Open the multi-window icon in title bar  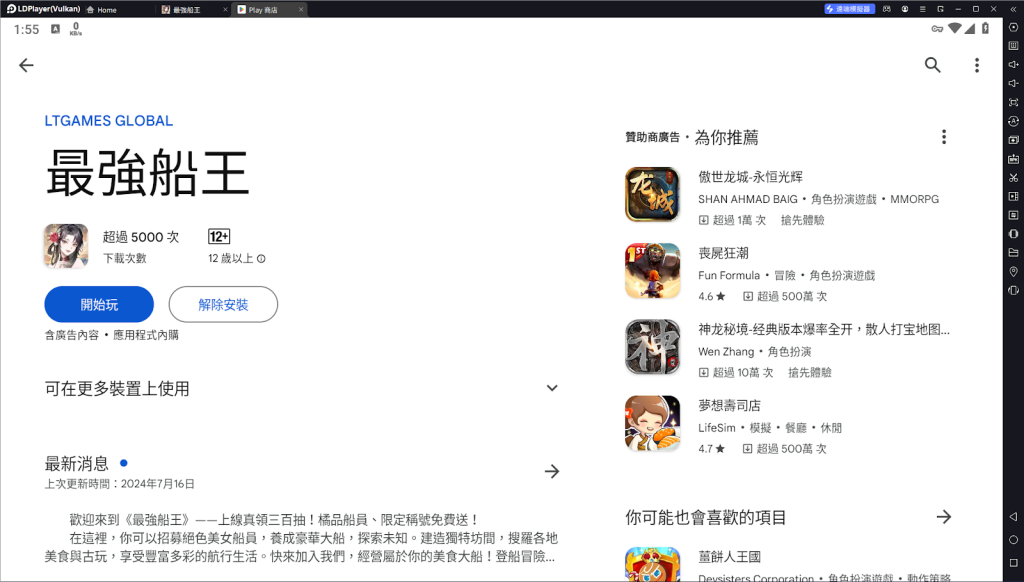point(940,9)
